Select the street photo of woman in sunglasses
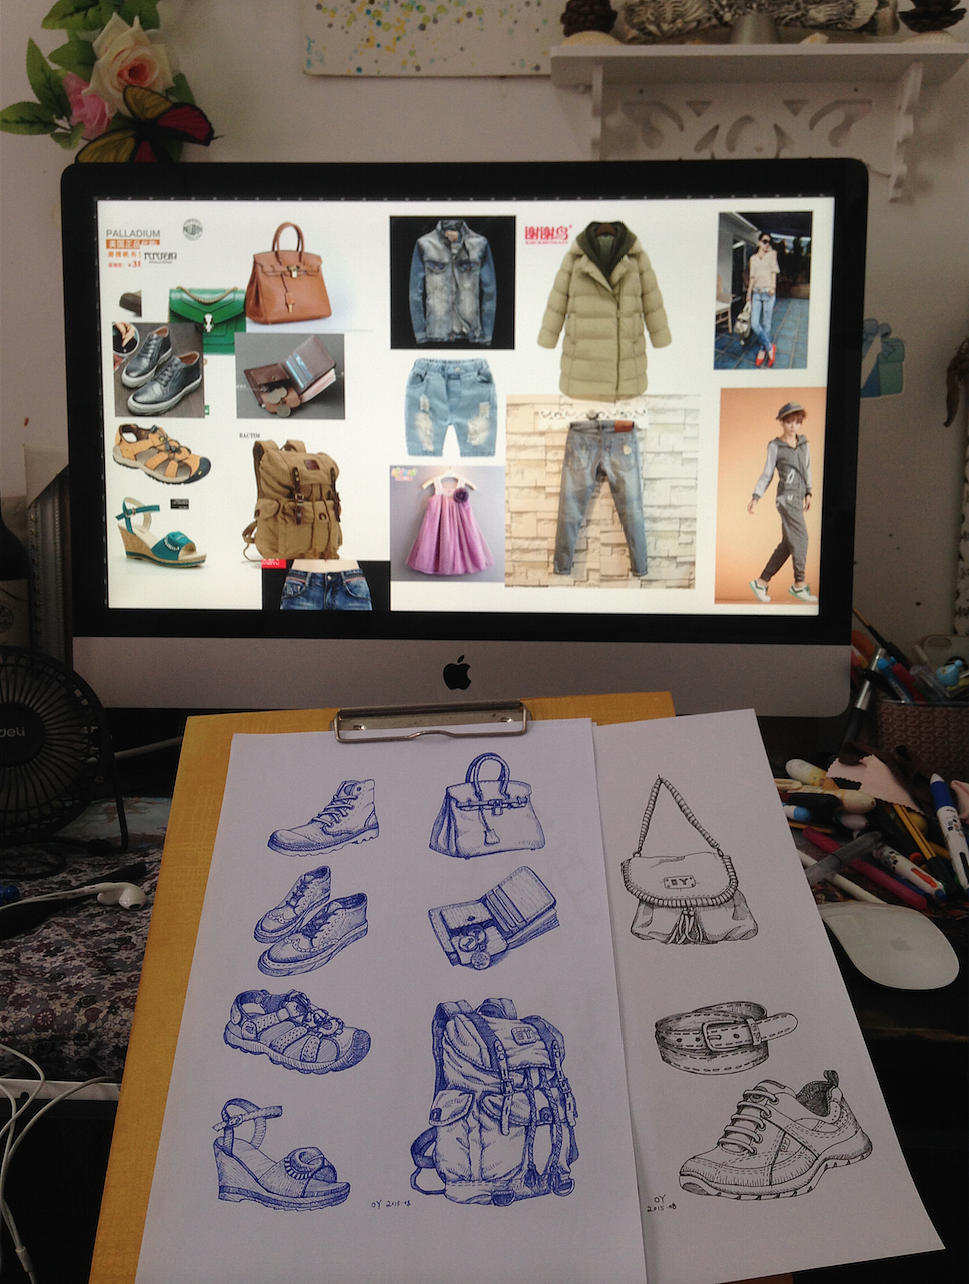 click(x=763, y=290)
